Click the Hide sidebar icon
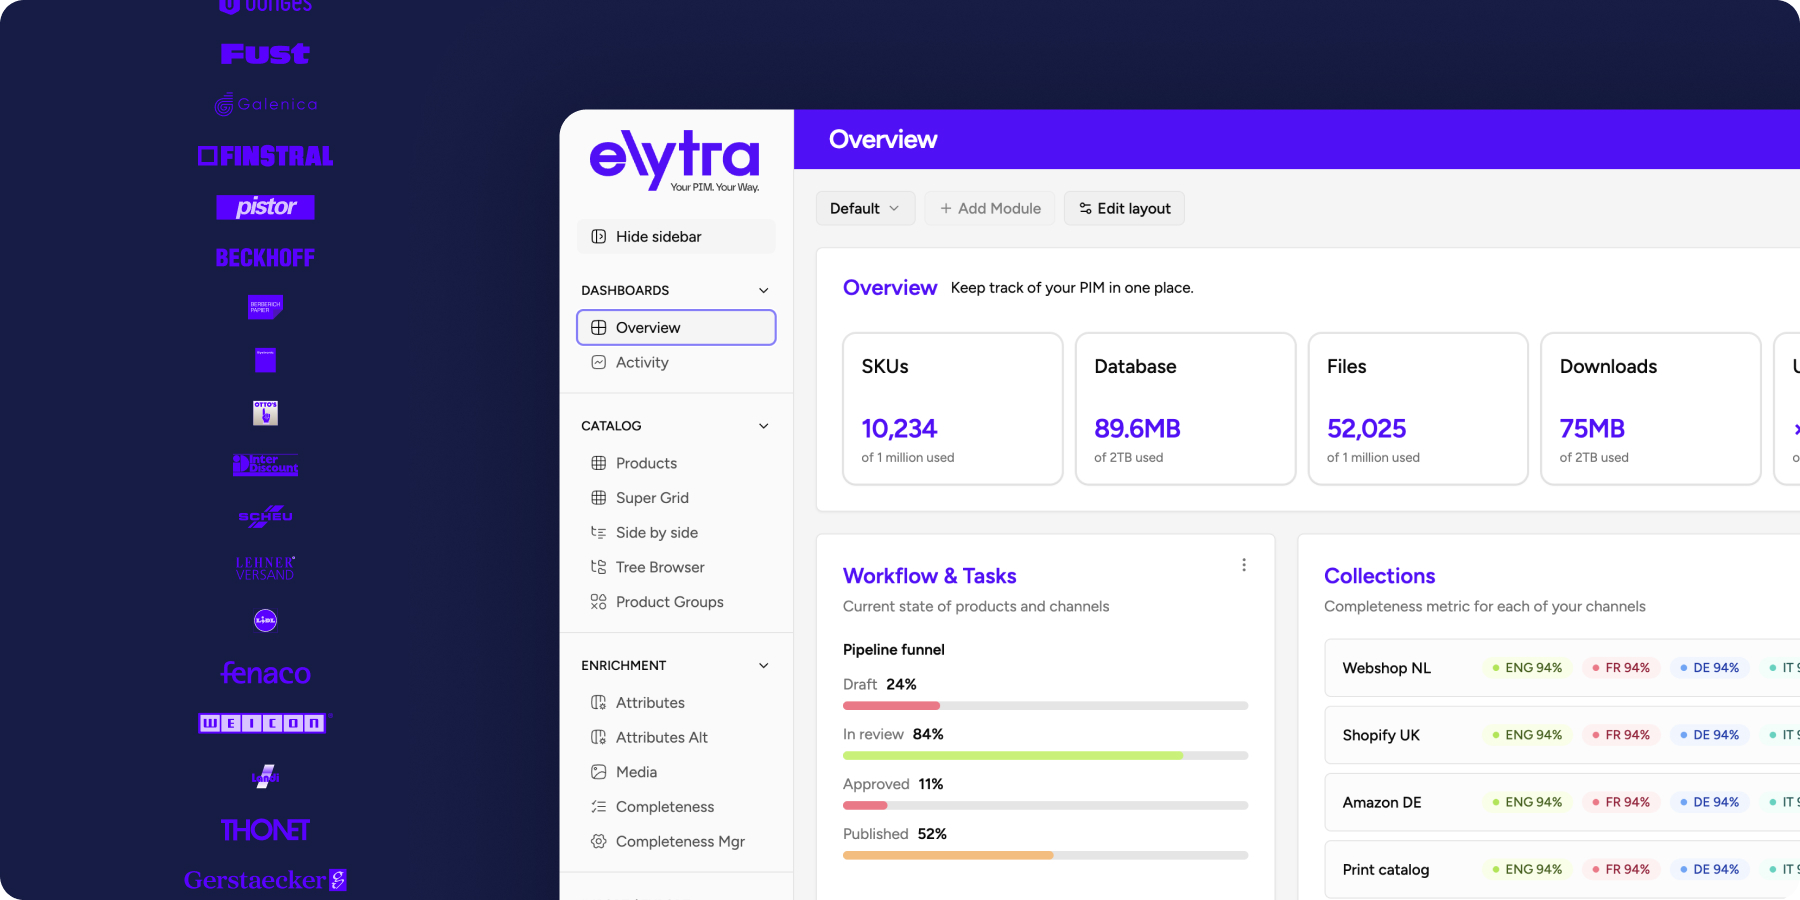This screenshot has width=1800, height=900. tap(598, 237)
